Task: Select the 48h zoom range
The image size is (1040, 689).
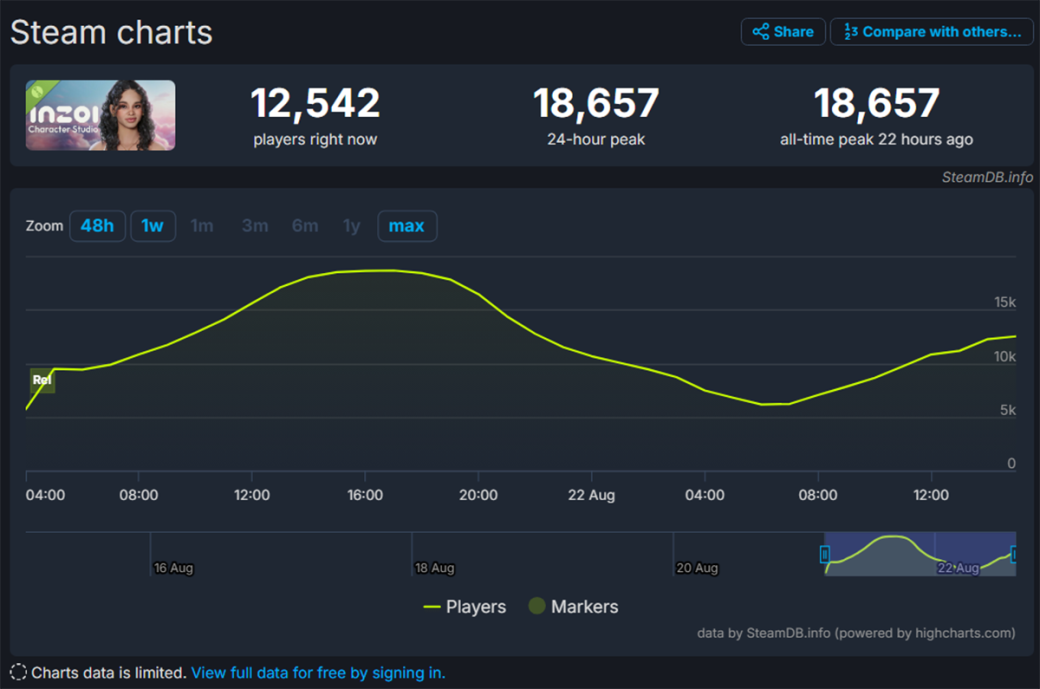Action: pyautogui.click(x=98, y=226)
